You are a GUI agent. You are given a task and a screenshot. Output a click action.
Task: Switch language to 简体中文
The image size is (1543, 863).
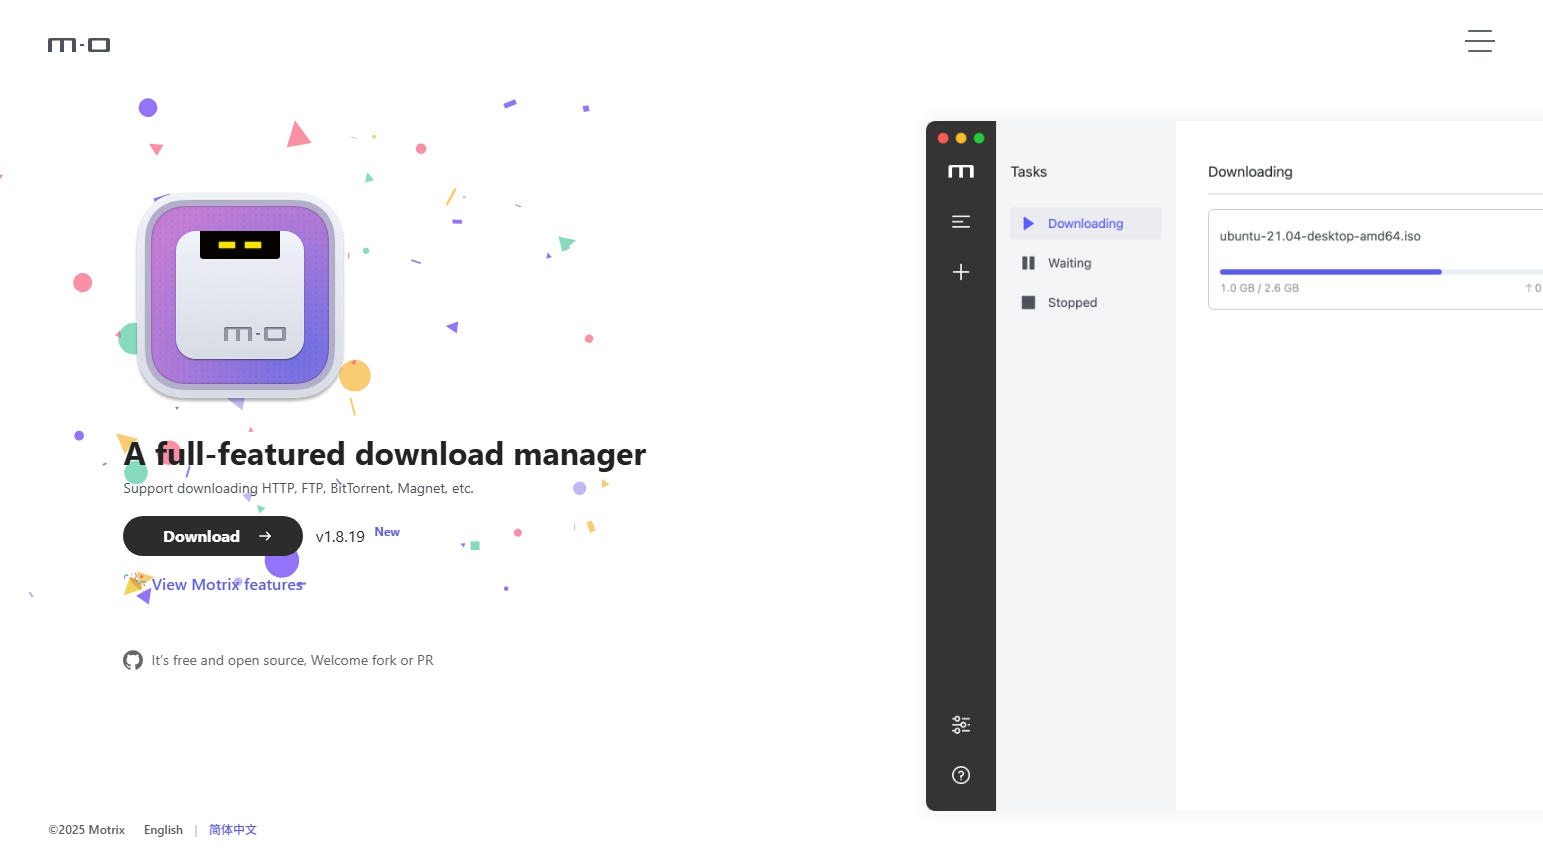[x=232, y=830]
